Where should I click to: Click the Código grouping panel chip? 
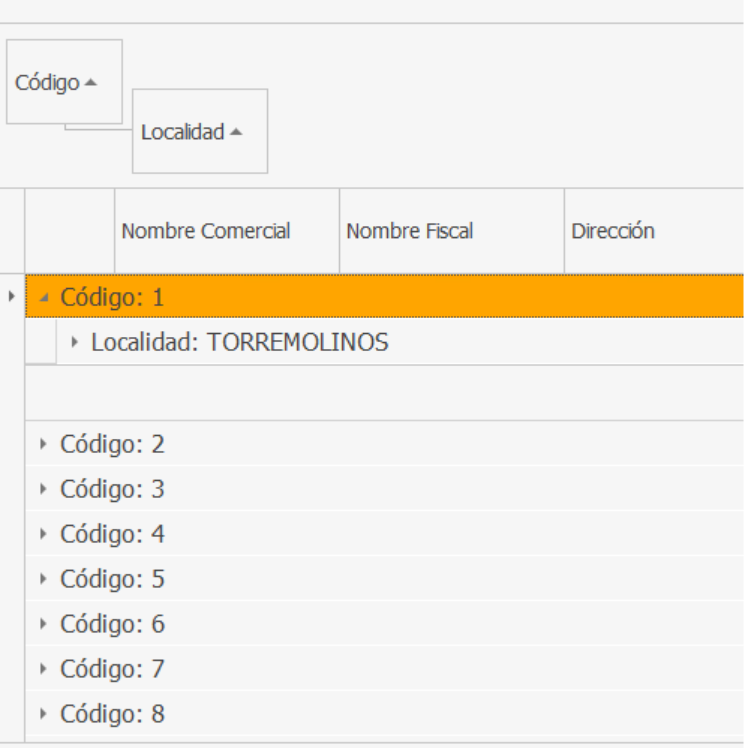coord(48,83)
